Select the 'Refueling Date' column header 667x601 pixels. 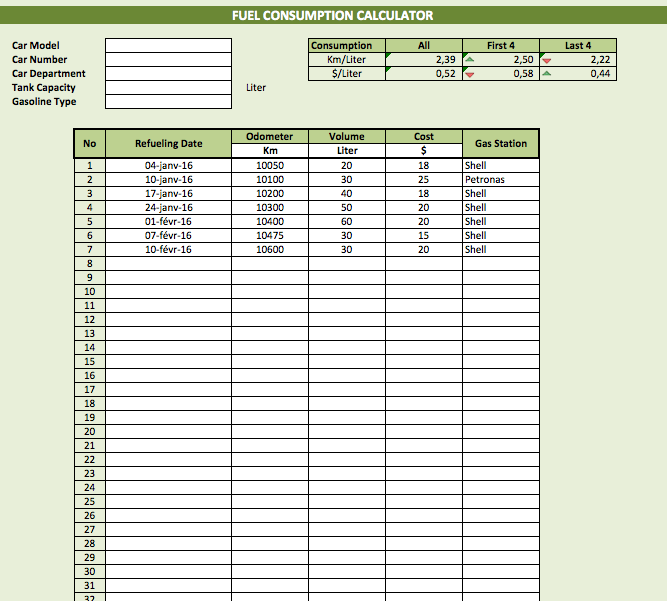coord(168,144)
